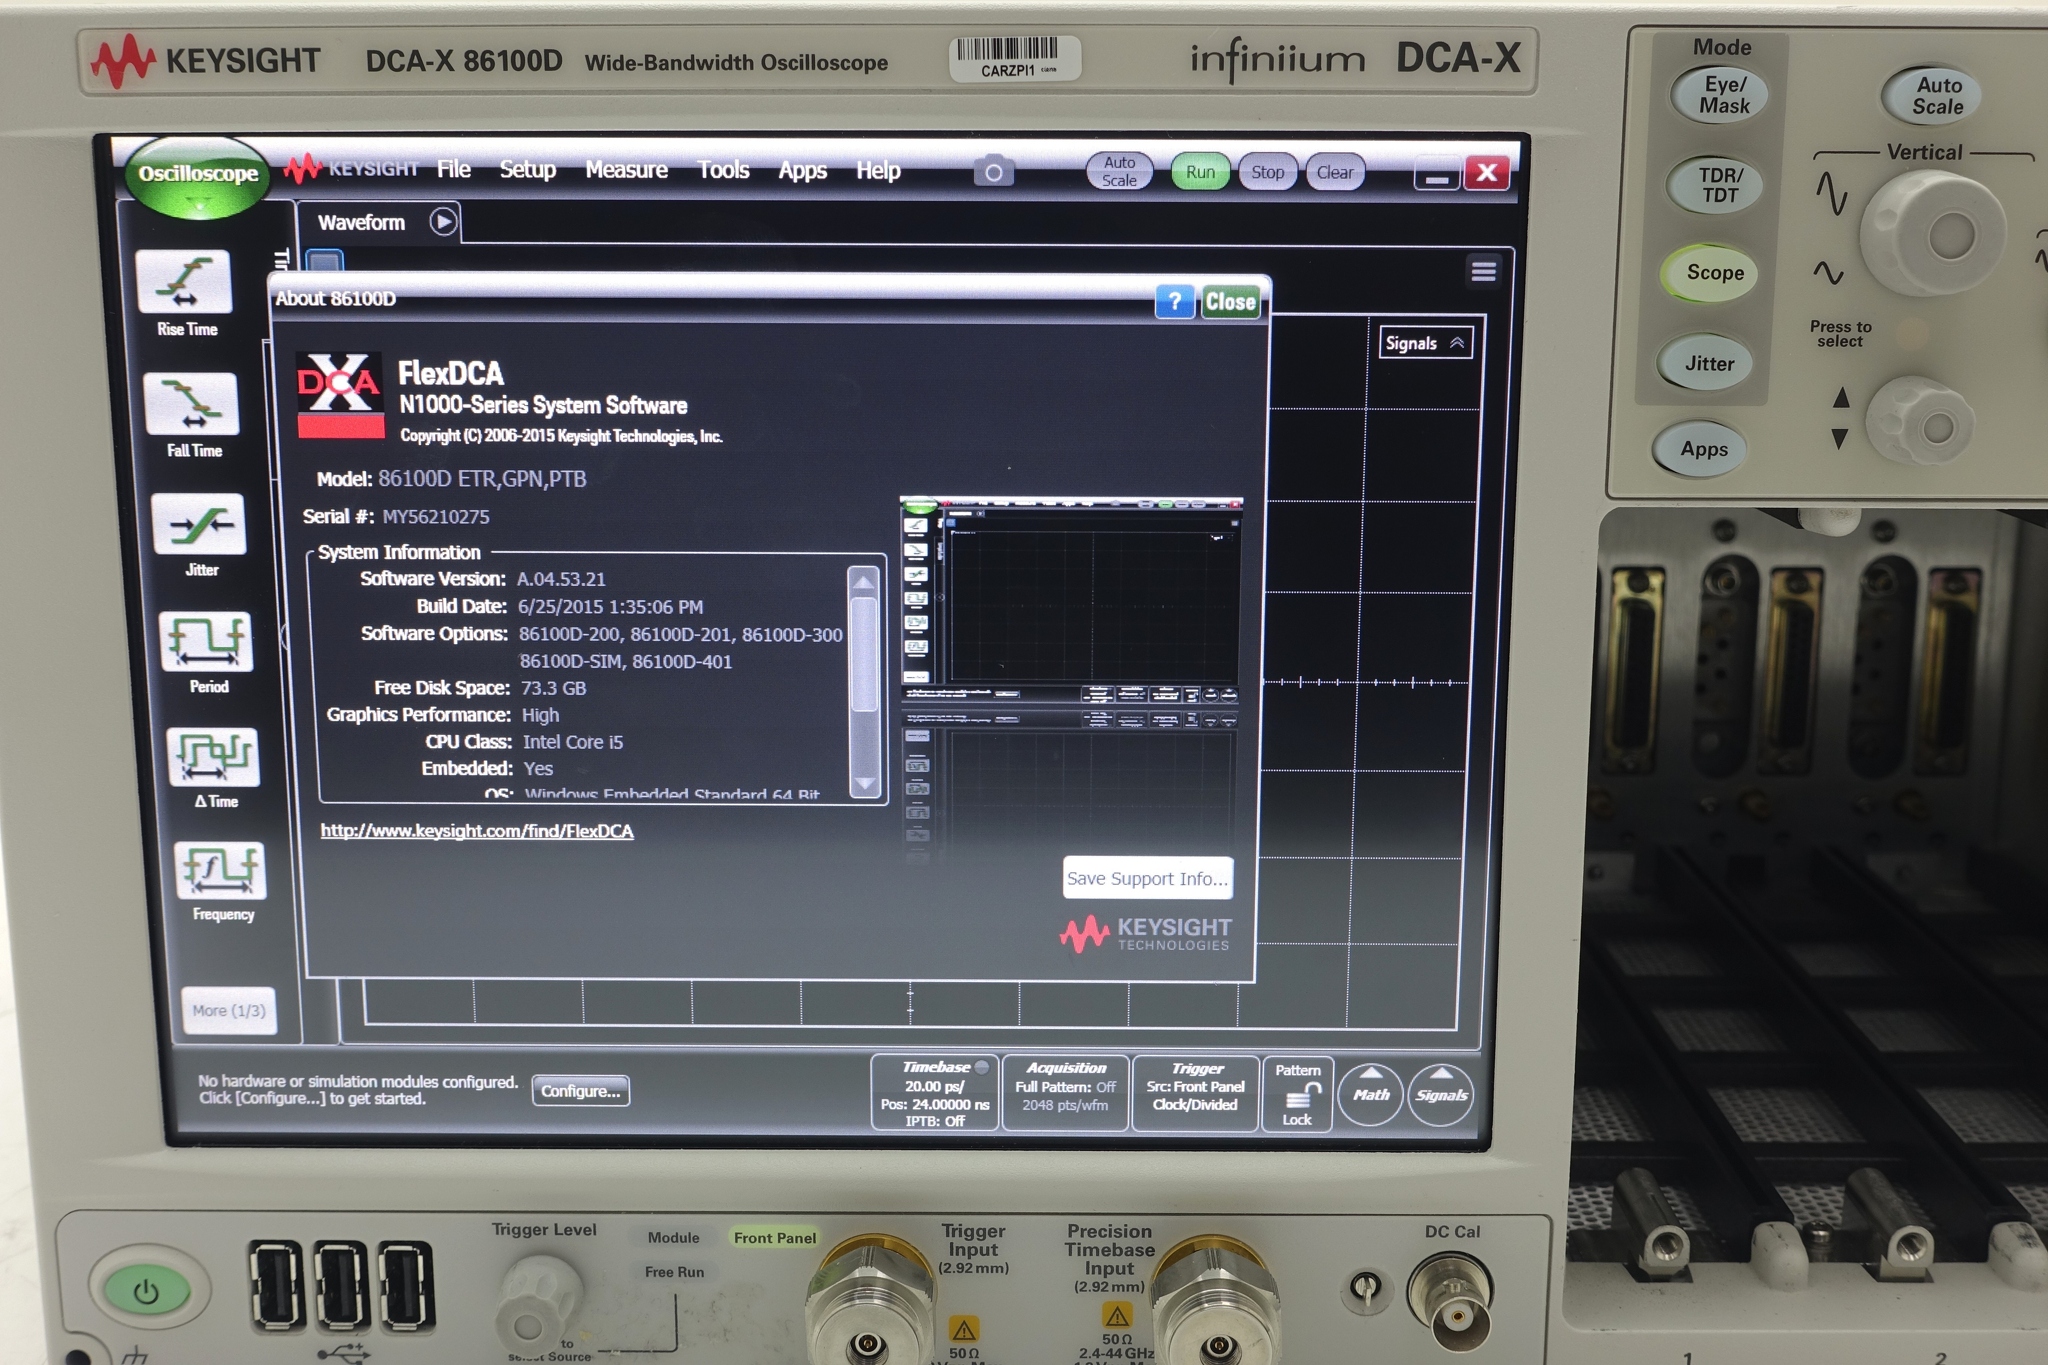
Task: Open the Setup menu
Action: [x=528, y=170]
